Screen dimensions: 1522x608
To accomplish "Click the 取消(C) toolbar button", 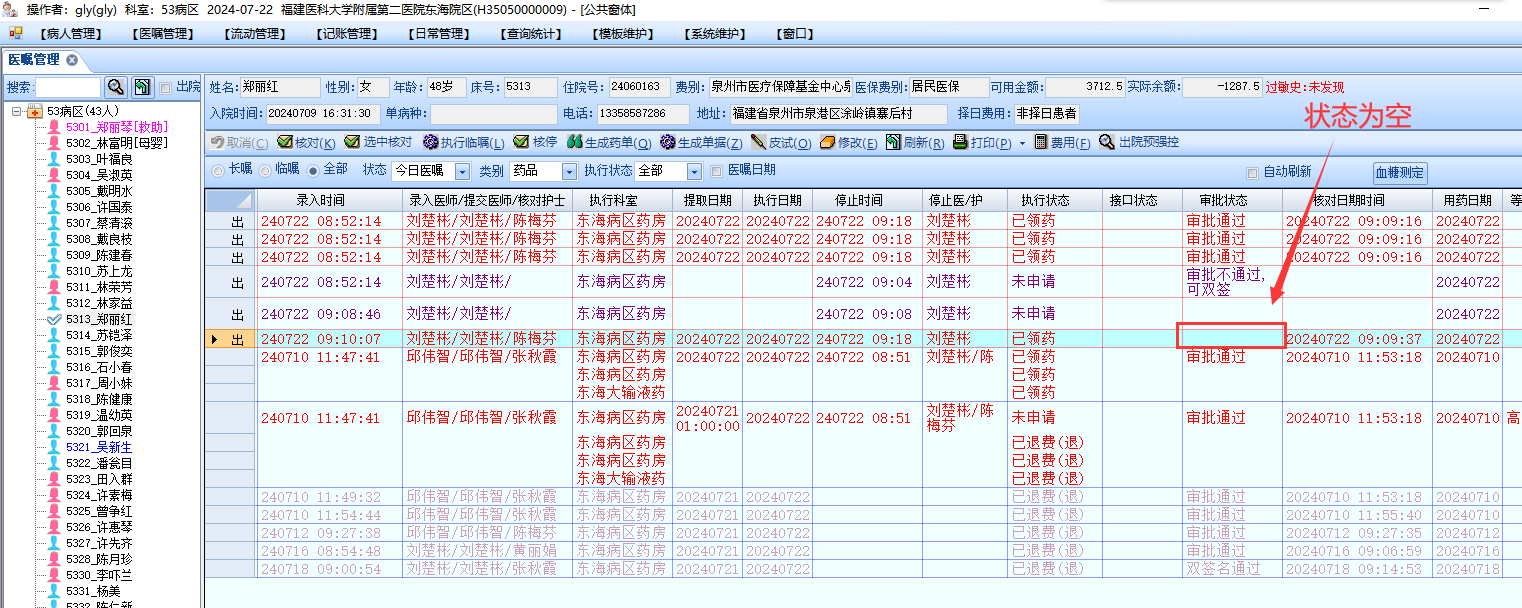I will [239, 143].
